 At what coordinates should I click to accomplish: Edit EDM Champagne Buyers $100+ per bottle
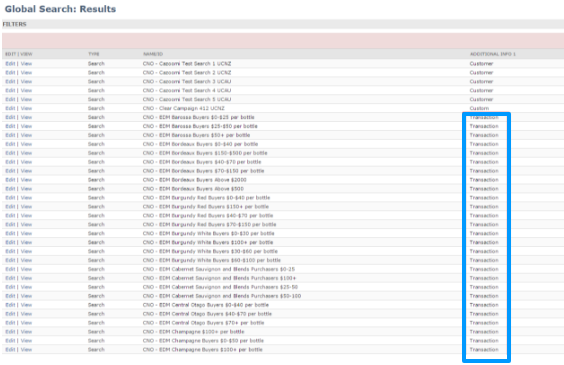click(x=10, y=350)
